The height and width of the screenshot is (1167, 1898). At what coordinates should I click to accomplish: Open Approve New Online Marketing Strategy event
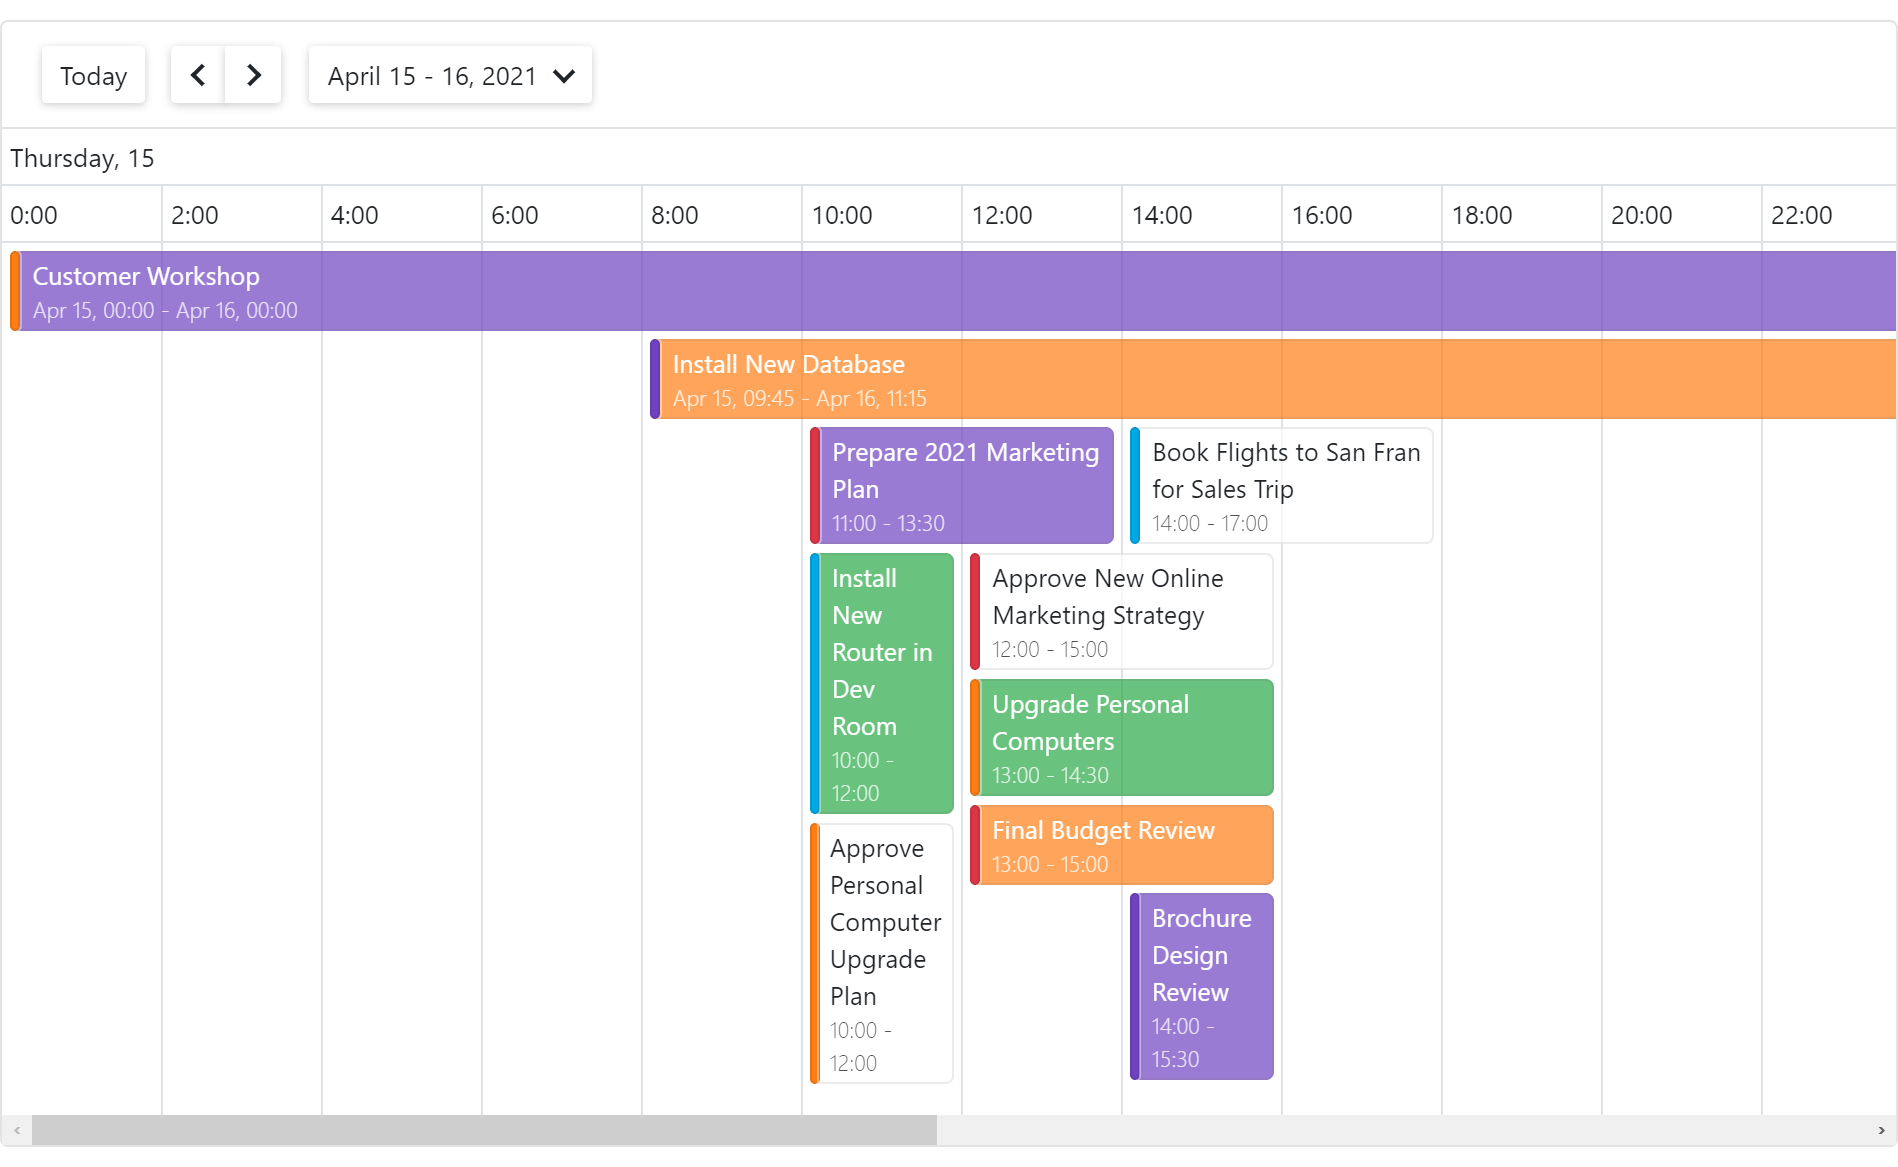point(1120,611)
